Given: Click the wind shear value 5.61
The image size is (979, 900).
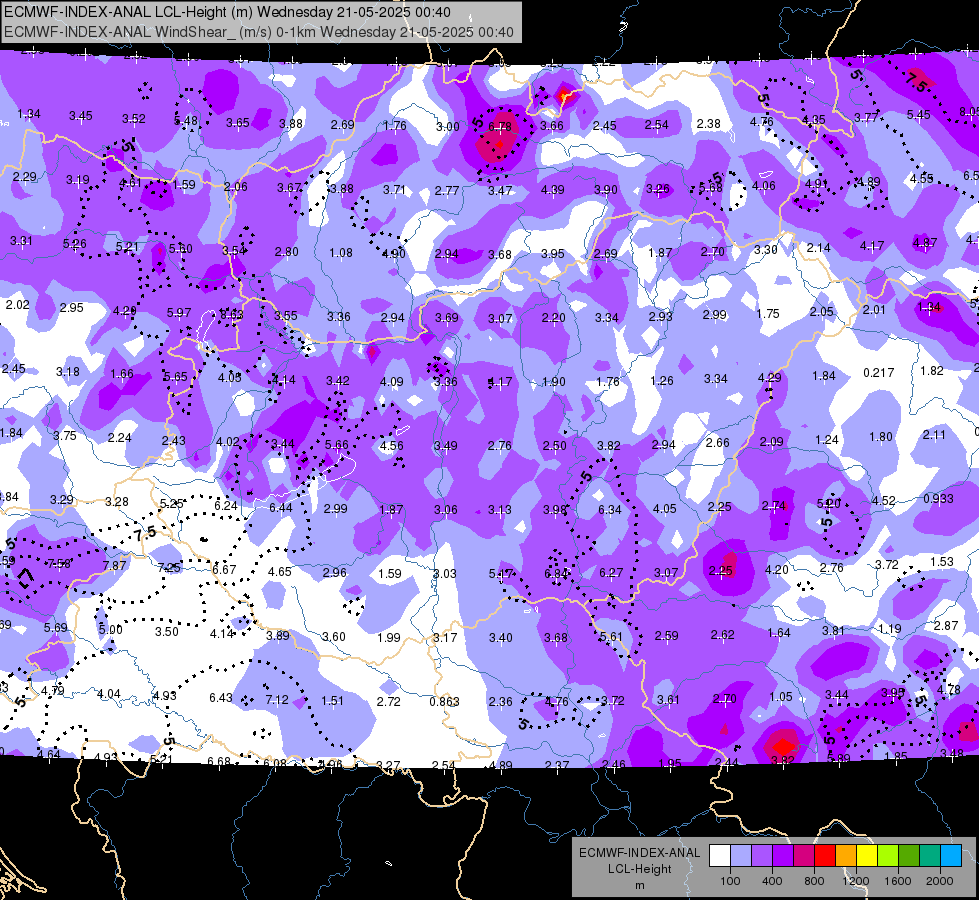Looking at the screenshot, I should pyautogui.click(x=611, y=636).
